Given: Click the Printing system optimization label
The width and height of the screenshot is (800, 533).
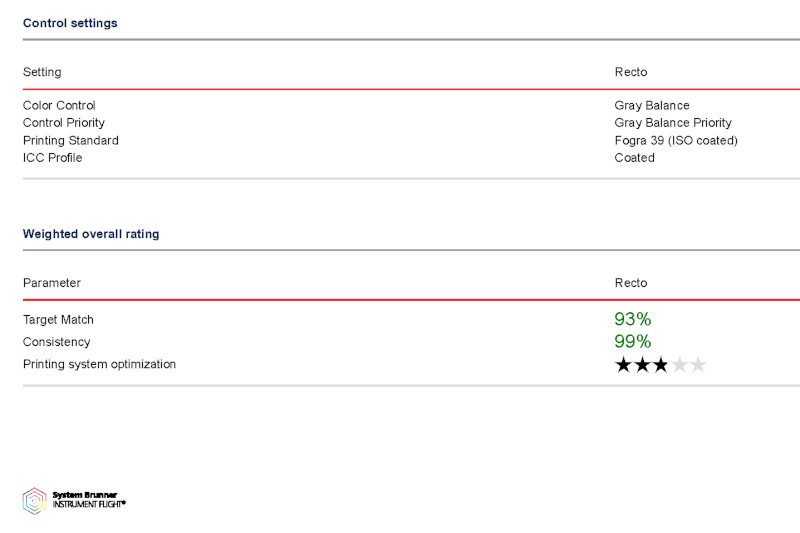Looking at the screenshot, I should coord(99,365).
